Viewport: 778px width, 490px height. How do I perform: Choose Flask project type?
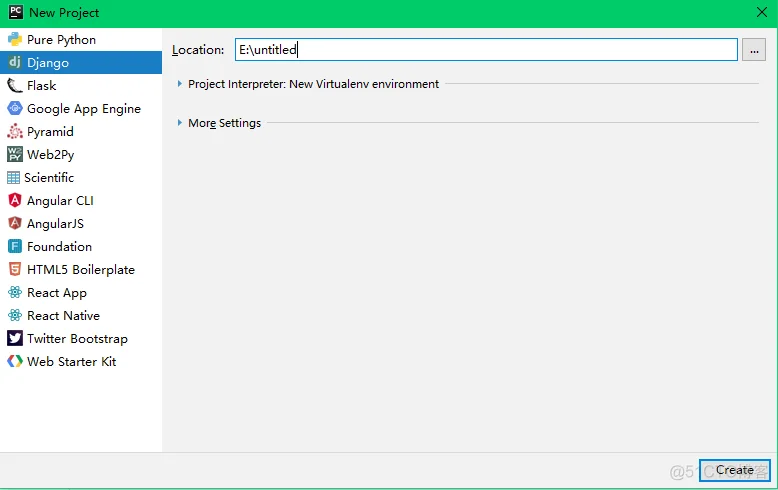81,85
